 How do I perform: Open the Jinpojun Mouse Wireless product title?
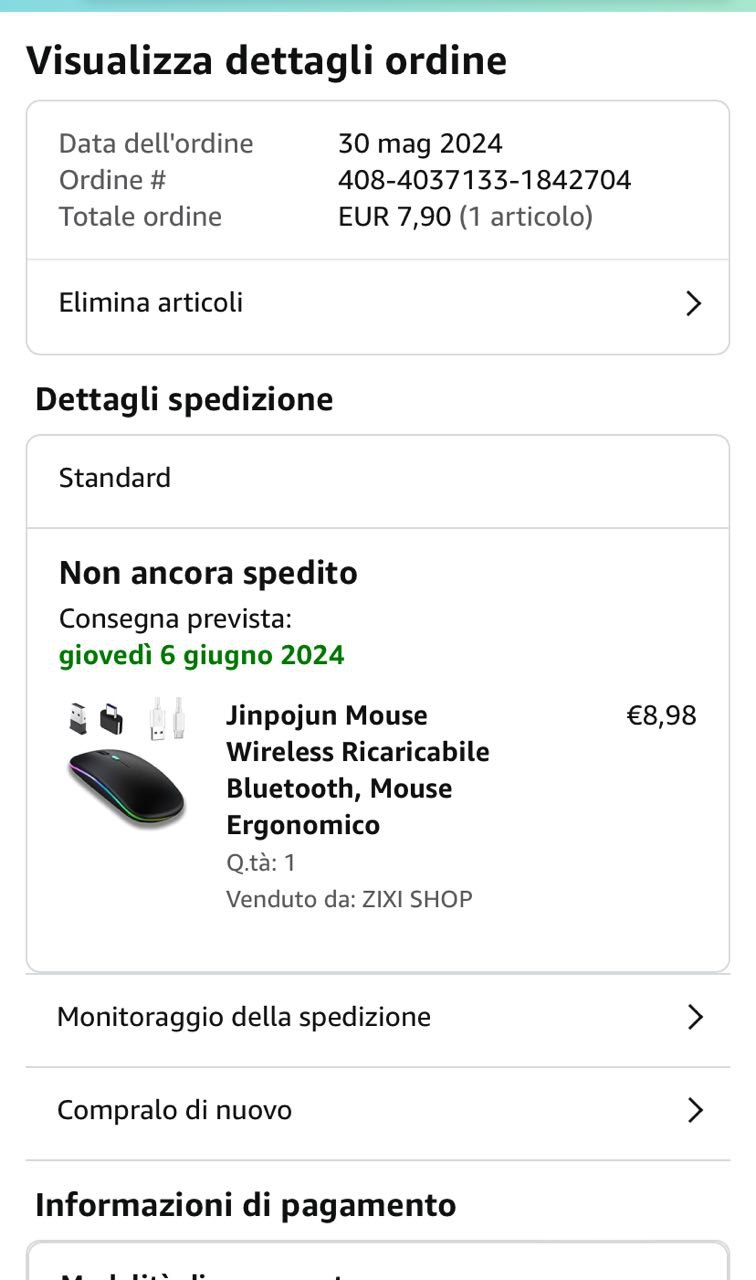click(x=357, y=770)
